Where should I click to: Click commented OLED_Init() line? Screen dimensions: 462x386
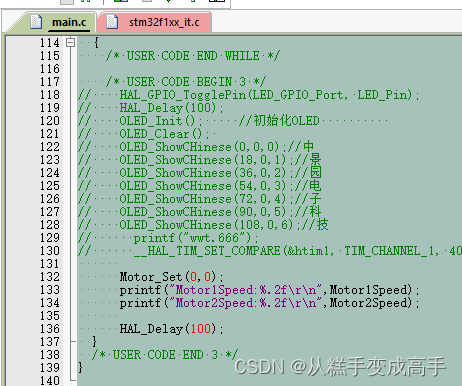point(199,121)
